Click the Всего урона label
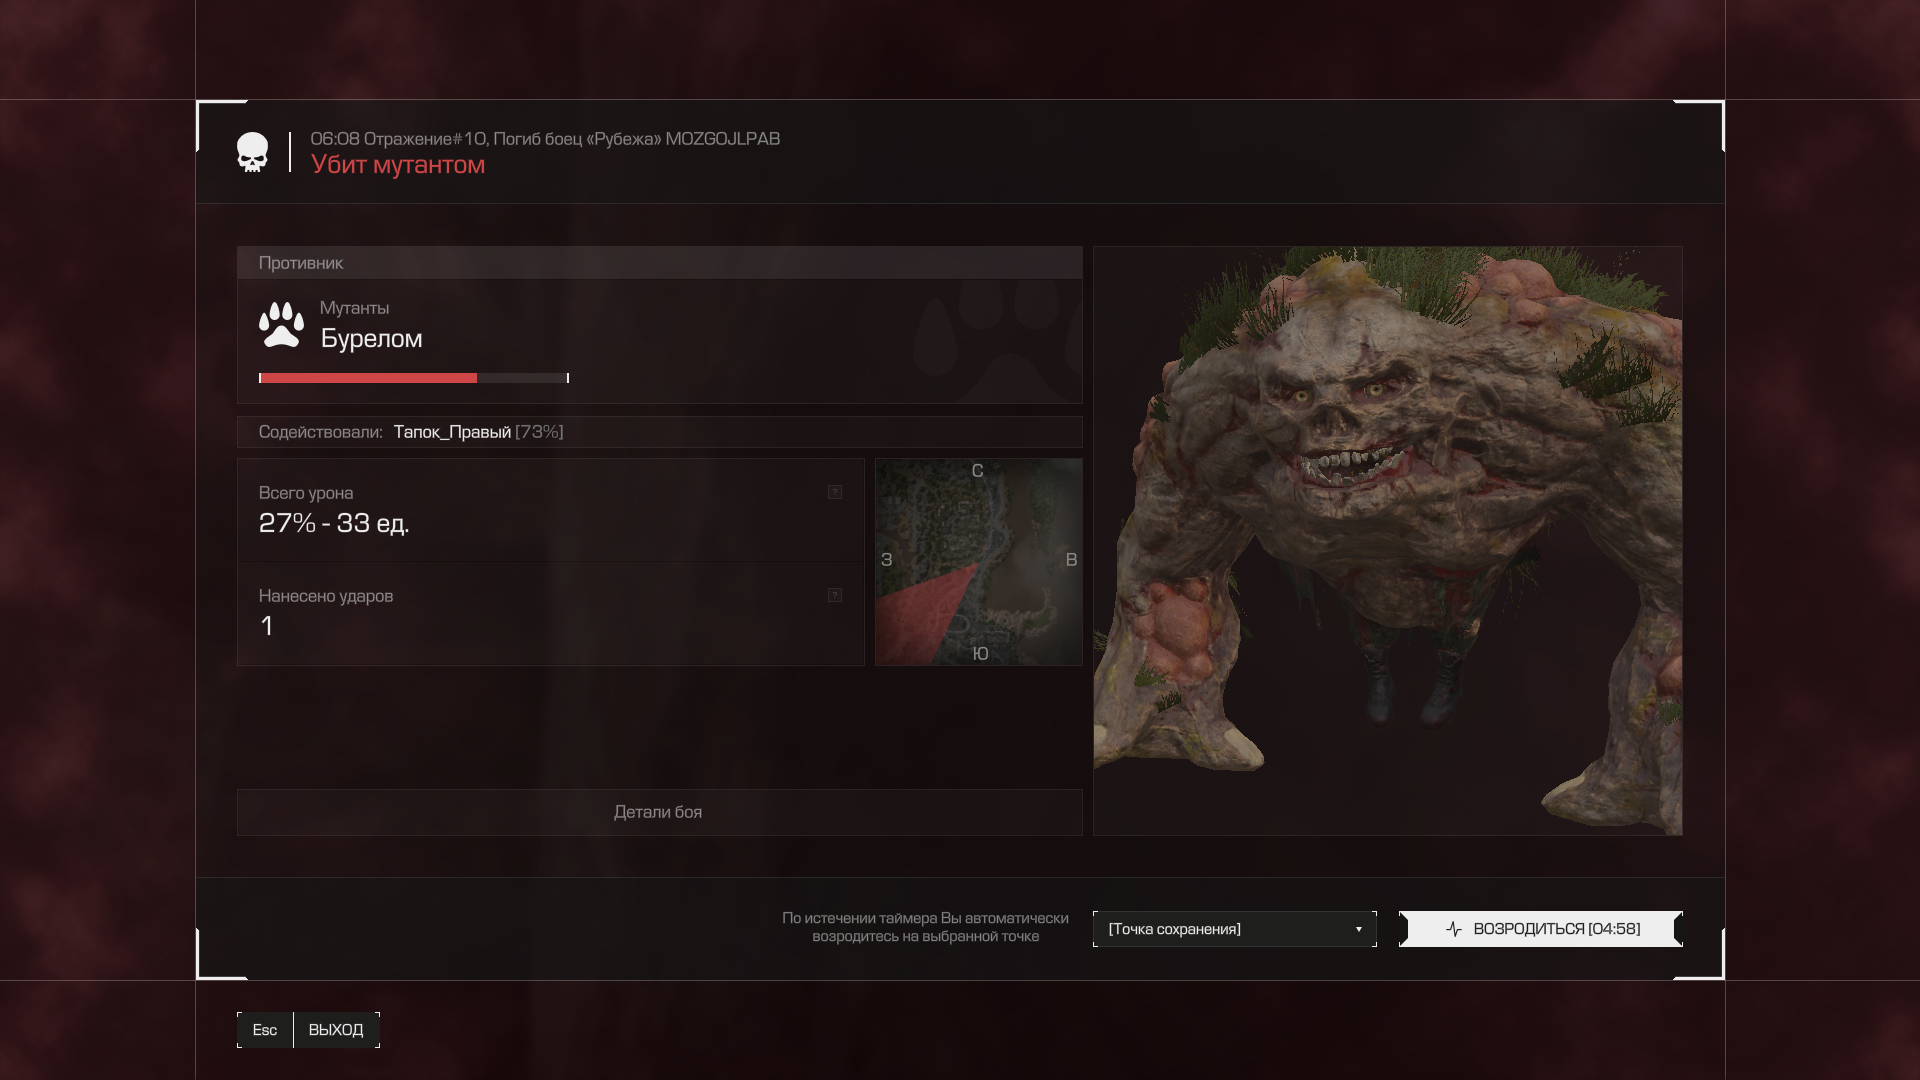 pos(306,493)
